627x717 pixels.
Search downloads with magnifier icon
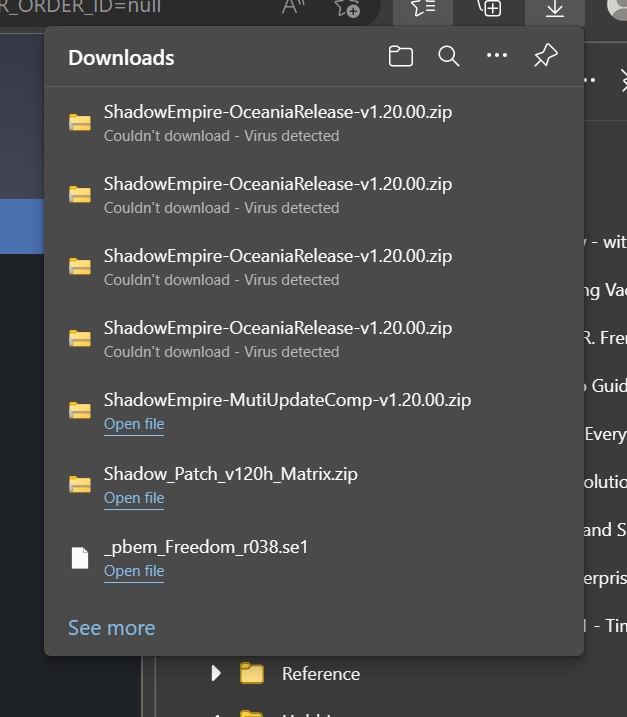tap(449, 56)
